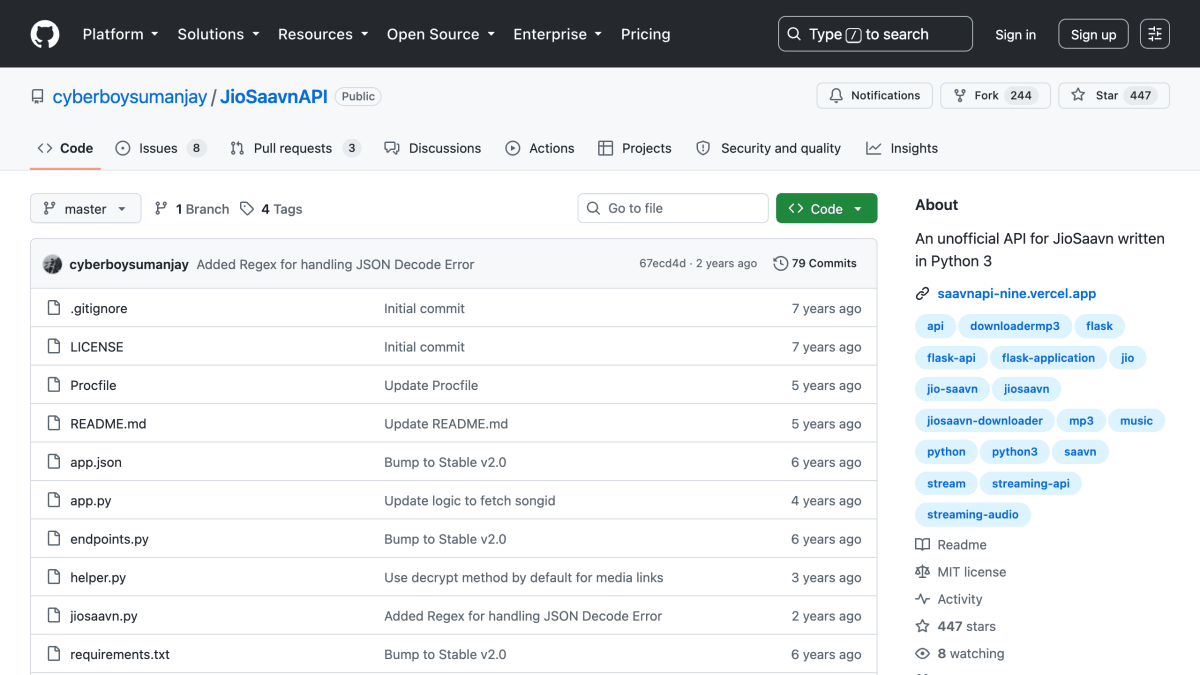
Task: Click the Notifications bell icon
Action: pyautogui.click(x=836, y=96)
